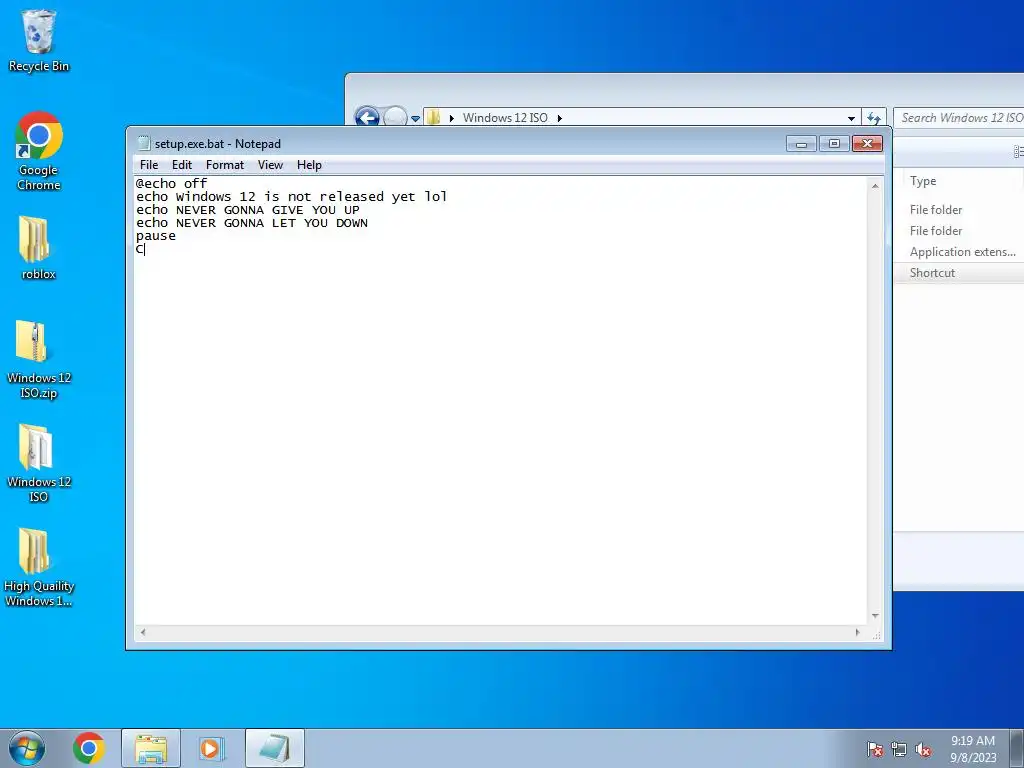Viewport: 1024px width, 768px height.
Task: Select the first File folder row in Explorer
Action: [x=958, y=210]
